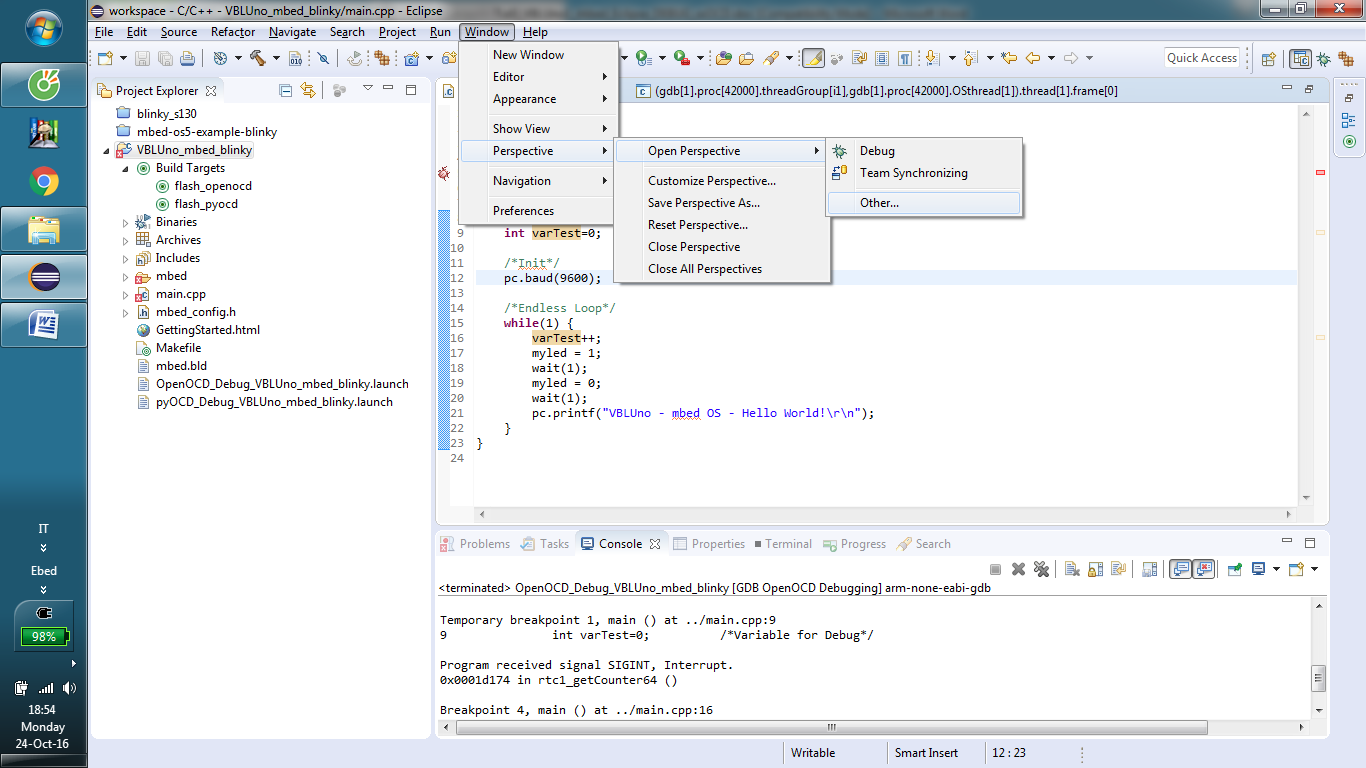
Task: Toggle Link with Editor in Project Explorer
Action: click(x=308, y=90)
